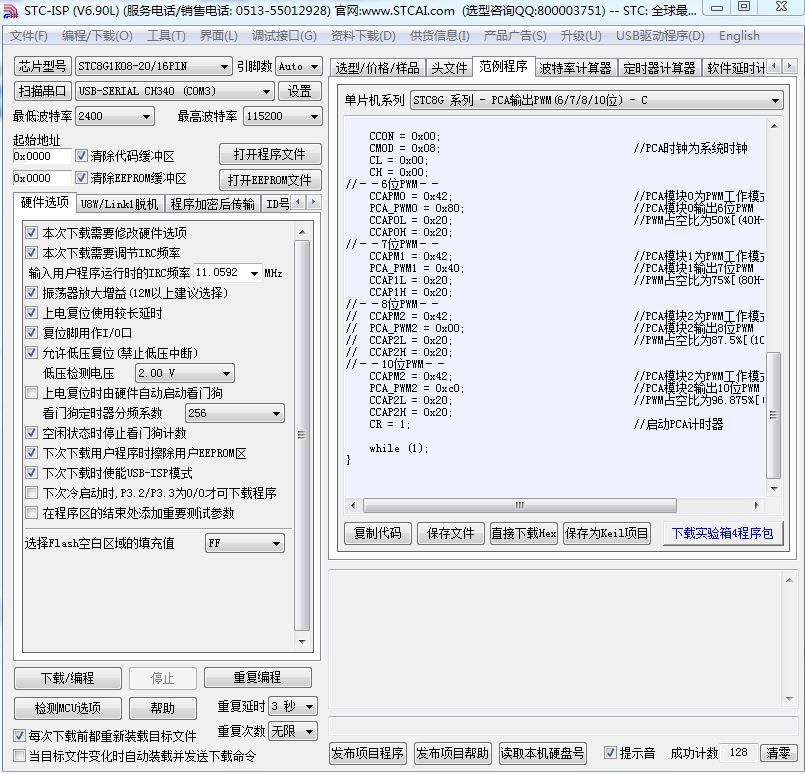Click 下载实验箱4程序包 link

coord(722,533)
